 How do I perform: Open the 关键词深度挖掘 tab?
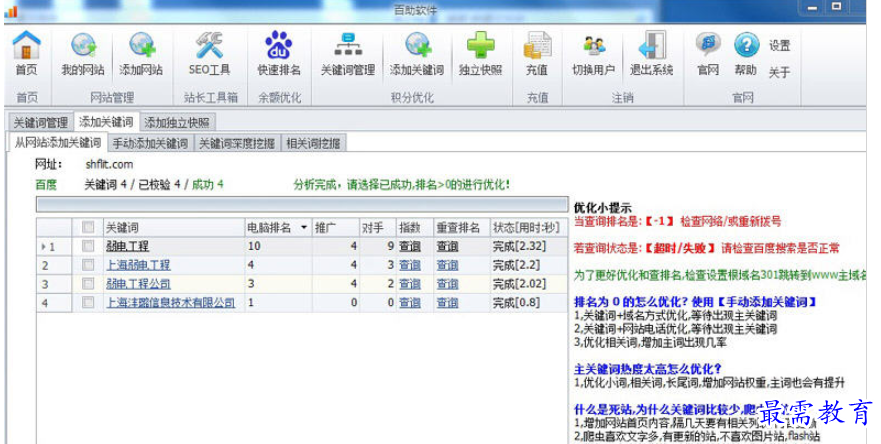coord(237,143)
